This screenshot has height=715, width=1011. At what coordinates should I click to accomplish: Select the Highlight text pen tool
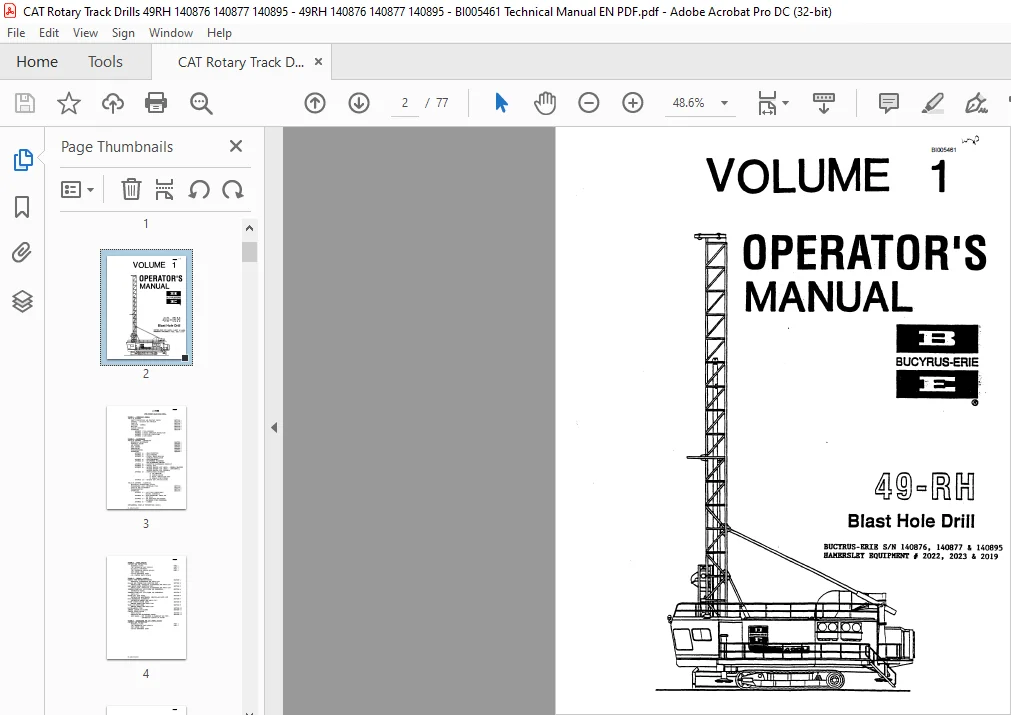click(x=932, y=103)
